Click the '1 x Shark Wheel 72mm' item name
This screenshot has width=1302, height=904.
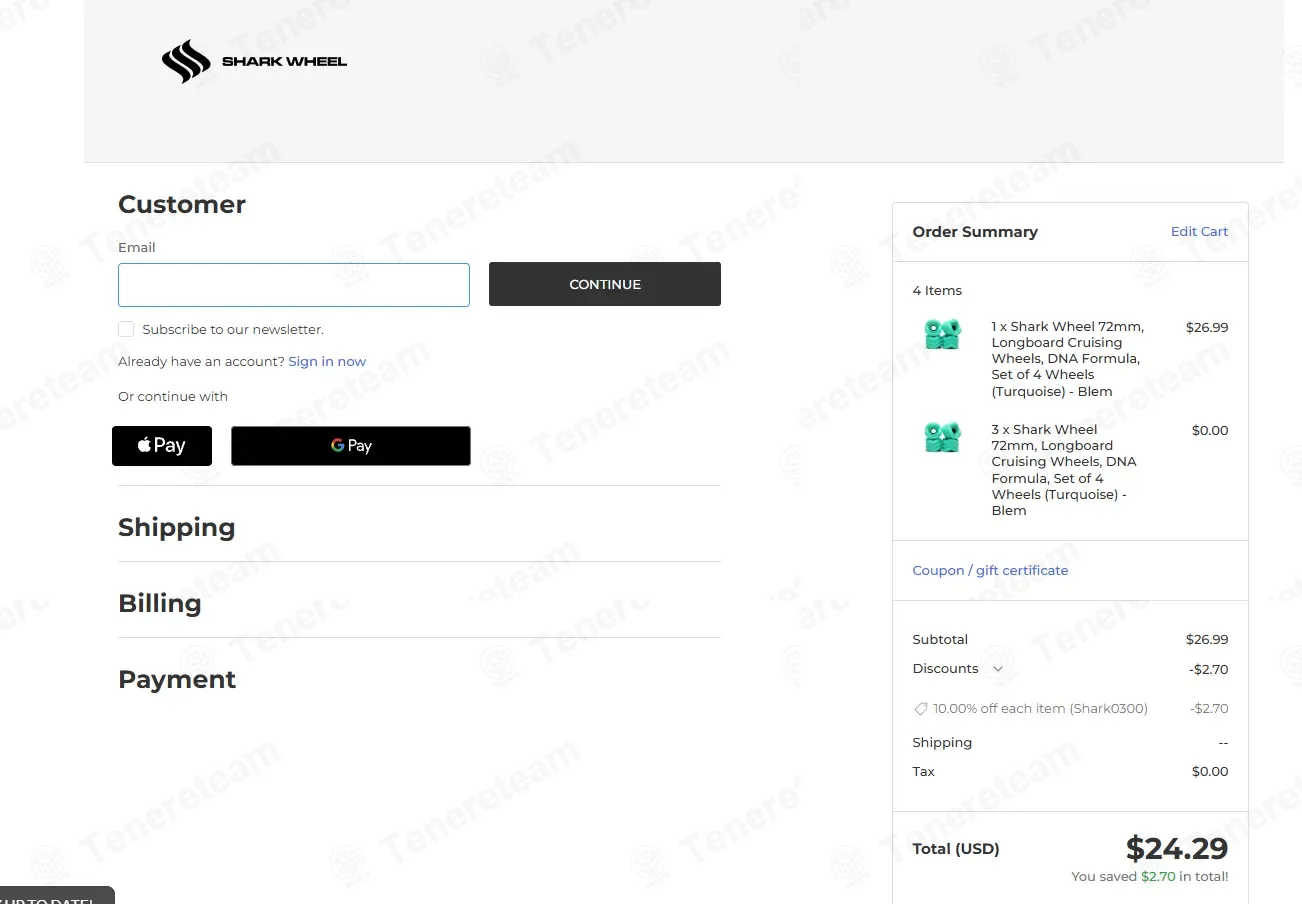point(1068,359)
